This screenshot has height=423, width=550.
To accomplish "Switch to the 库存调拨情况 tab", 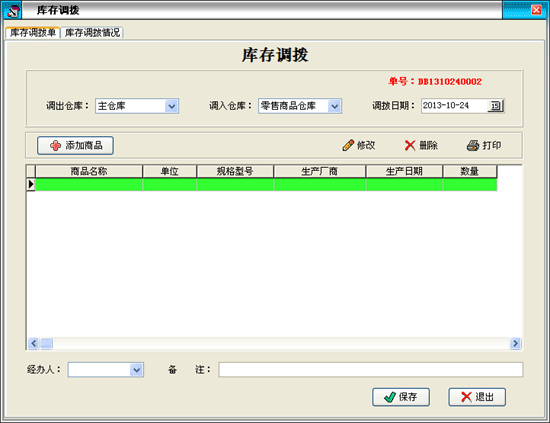I will tap(92, 33).
